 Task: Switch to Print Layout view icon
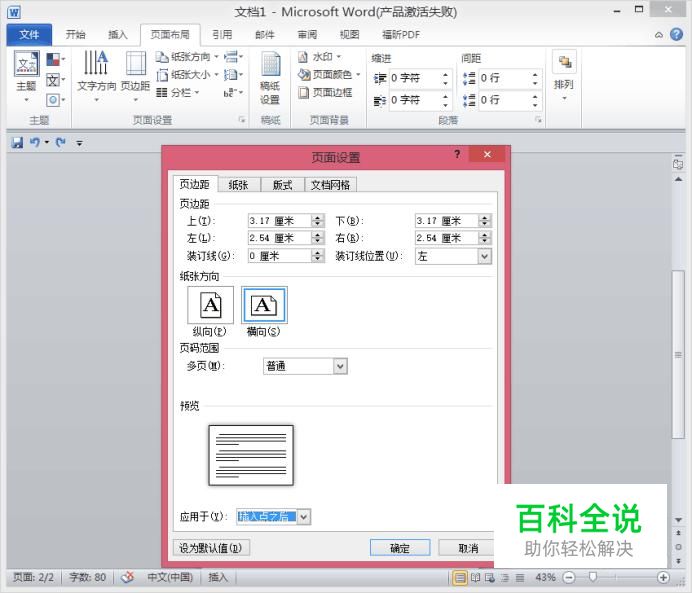pyautogui.click(x=459, y=577)
